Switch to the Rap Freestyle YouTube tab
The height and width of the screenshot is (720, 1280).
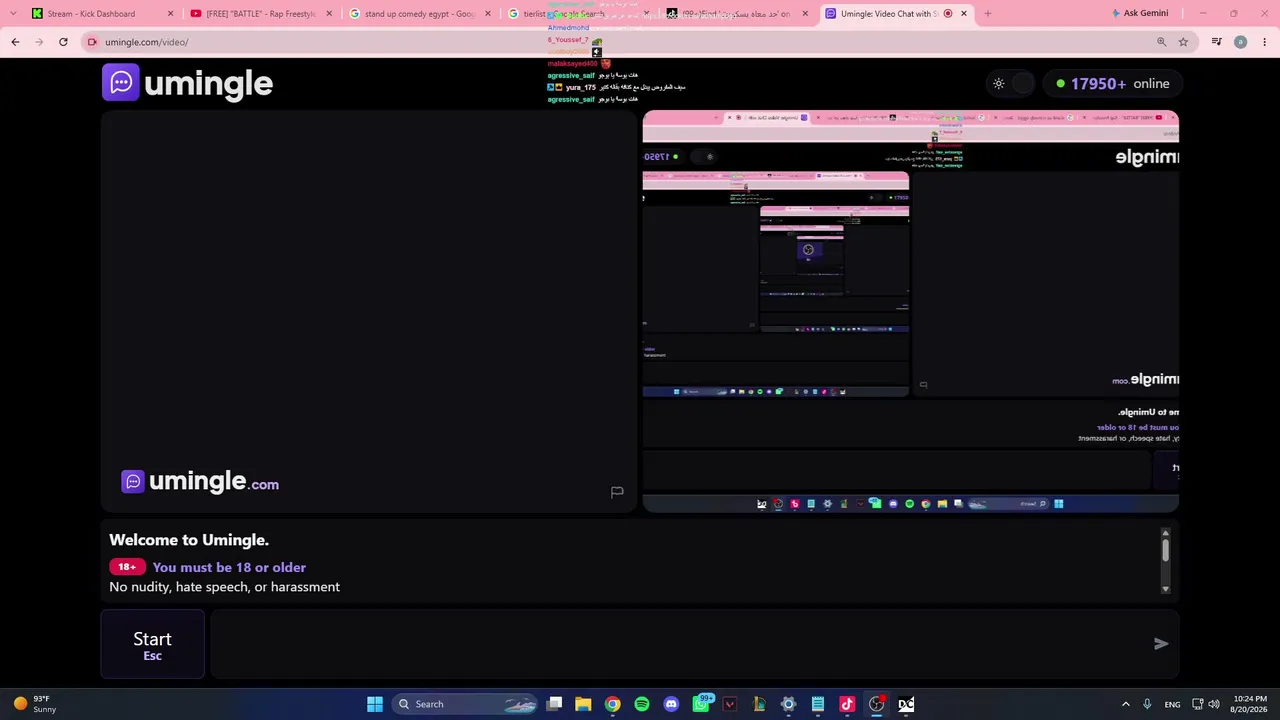click(x=260, y=14)
